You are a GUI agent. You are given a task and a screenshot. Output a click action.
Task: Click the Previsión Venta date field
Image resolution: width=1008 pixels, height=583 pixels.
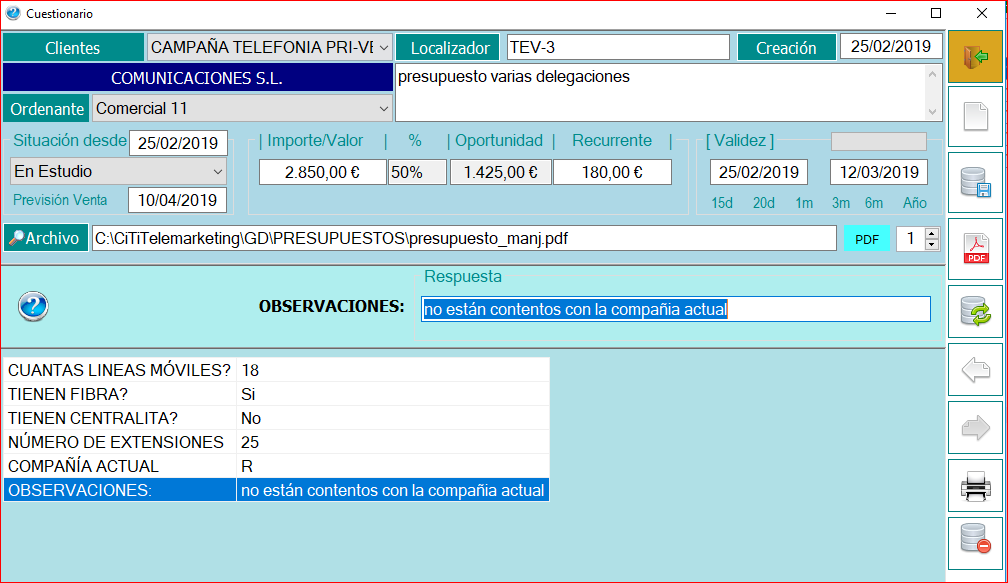pos(177,200)
